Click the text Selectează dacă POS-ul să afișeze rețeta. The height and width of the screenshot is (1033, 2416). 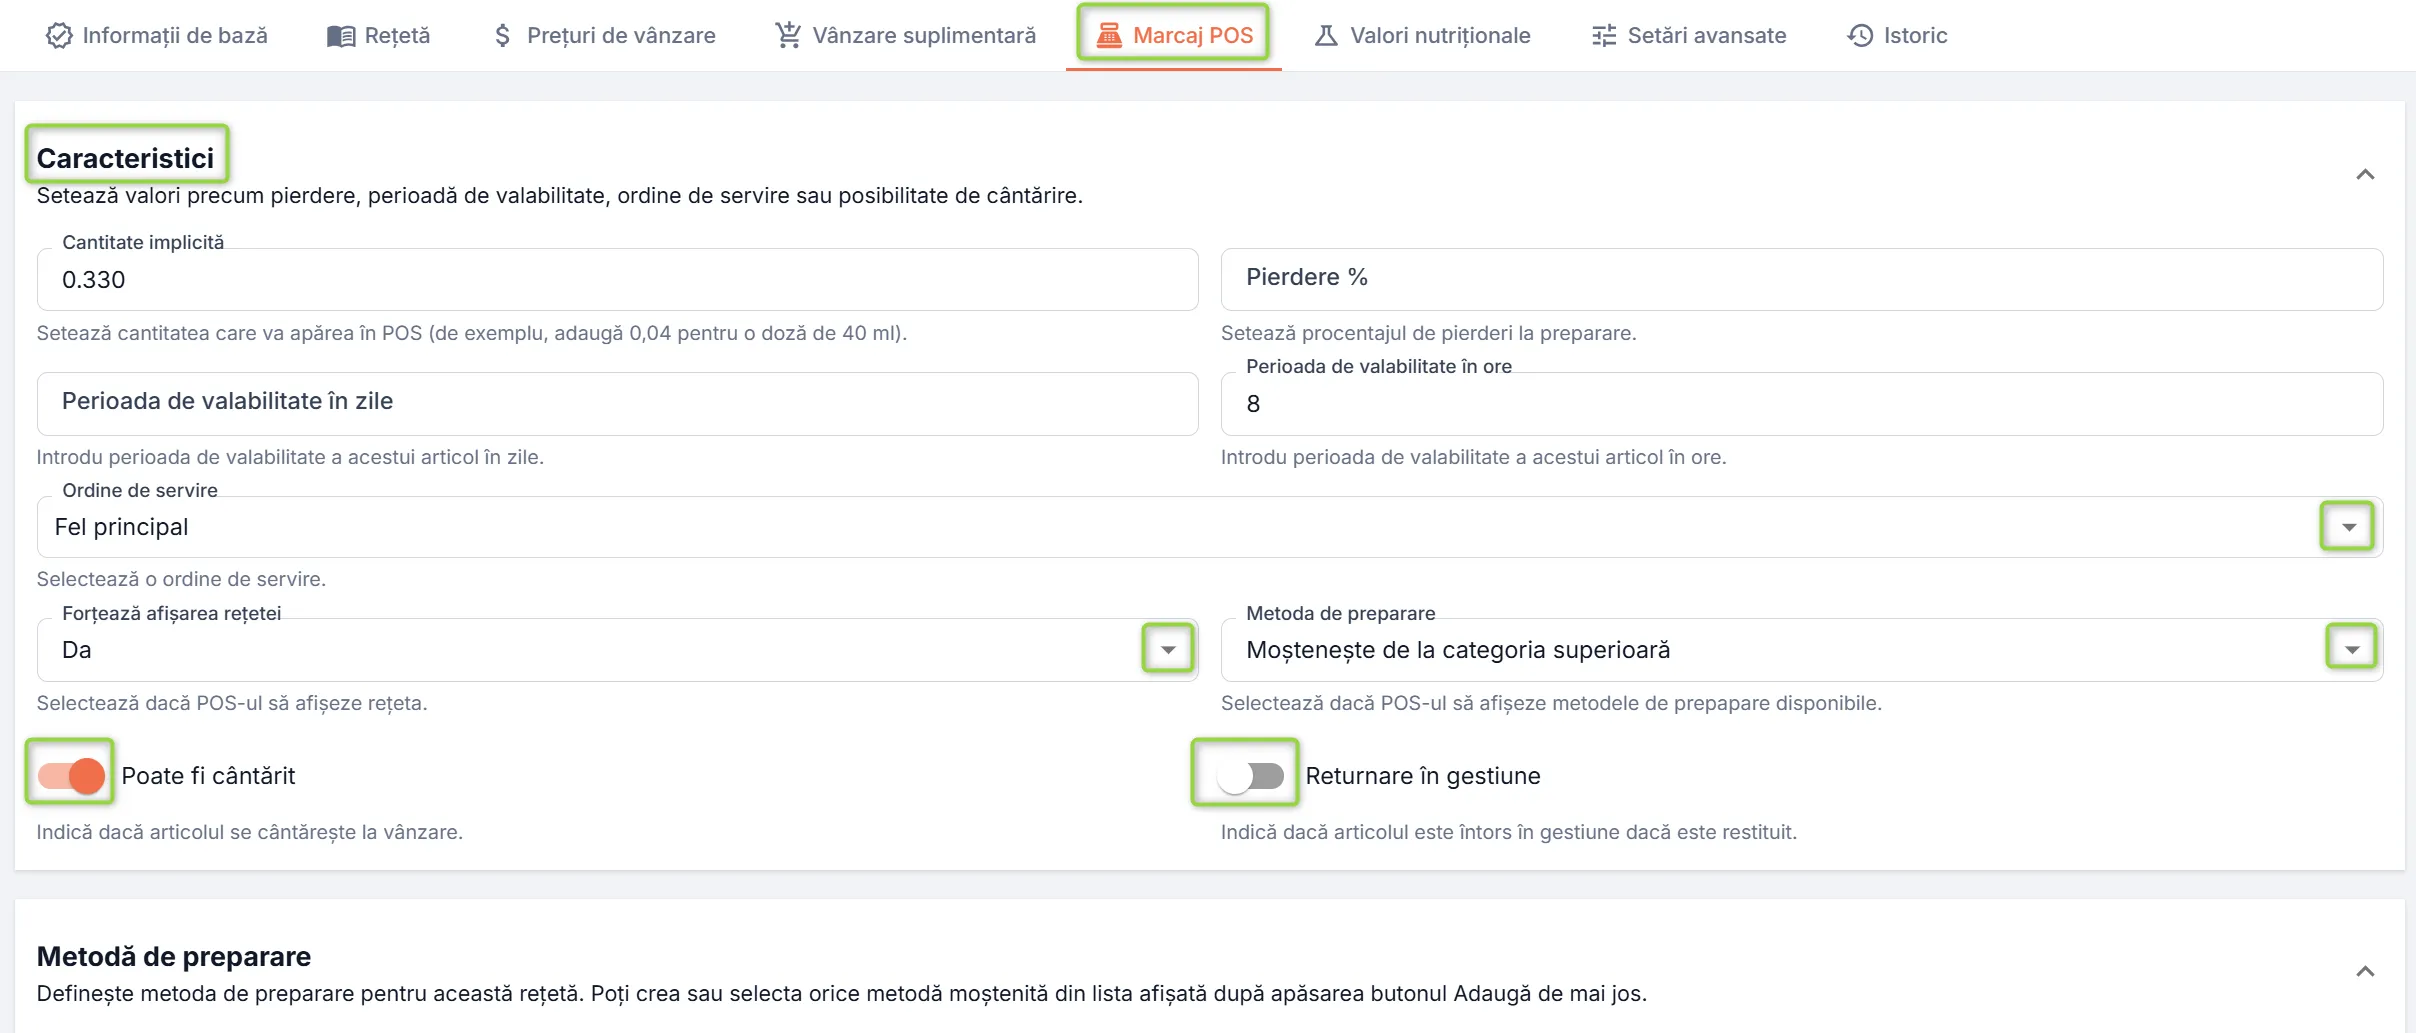point(232,703)
